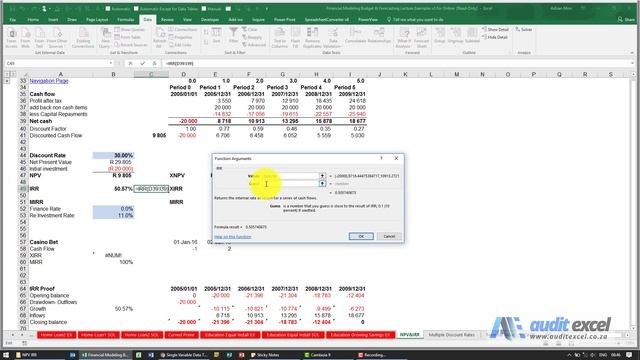The height and width of the screenshot is (360, 640).
Task: Open the From Other Sources dropdown
Action: 57,38
